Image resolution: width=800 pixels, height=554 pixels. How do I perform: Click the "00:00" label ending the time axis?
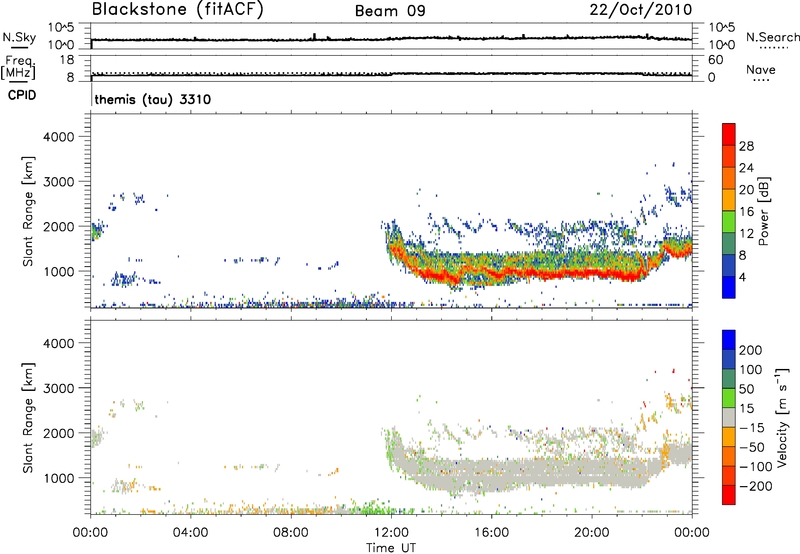click(x=691, y=533)
